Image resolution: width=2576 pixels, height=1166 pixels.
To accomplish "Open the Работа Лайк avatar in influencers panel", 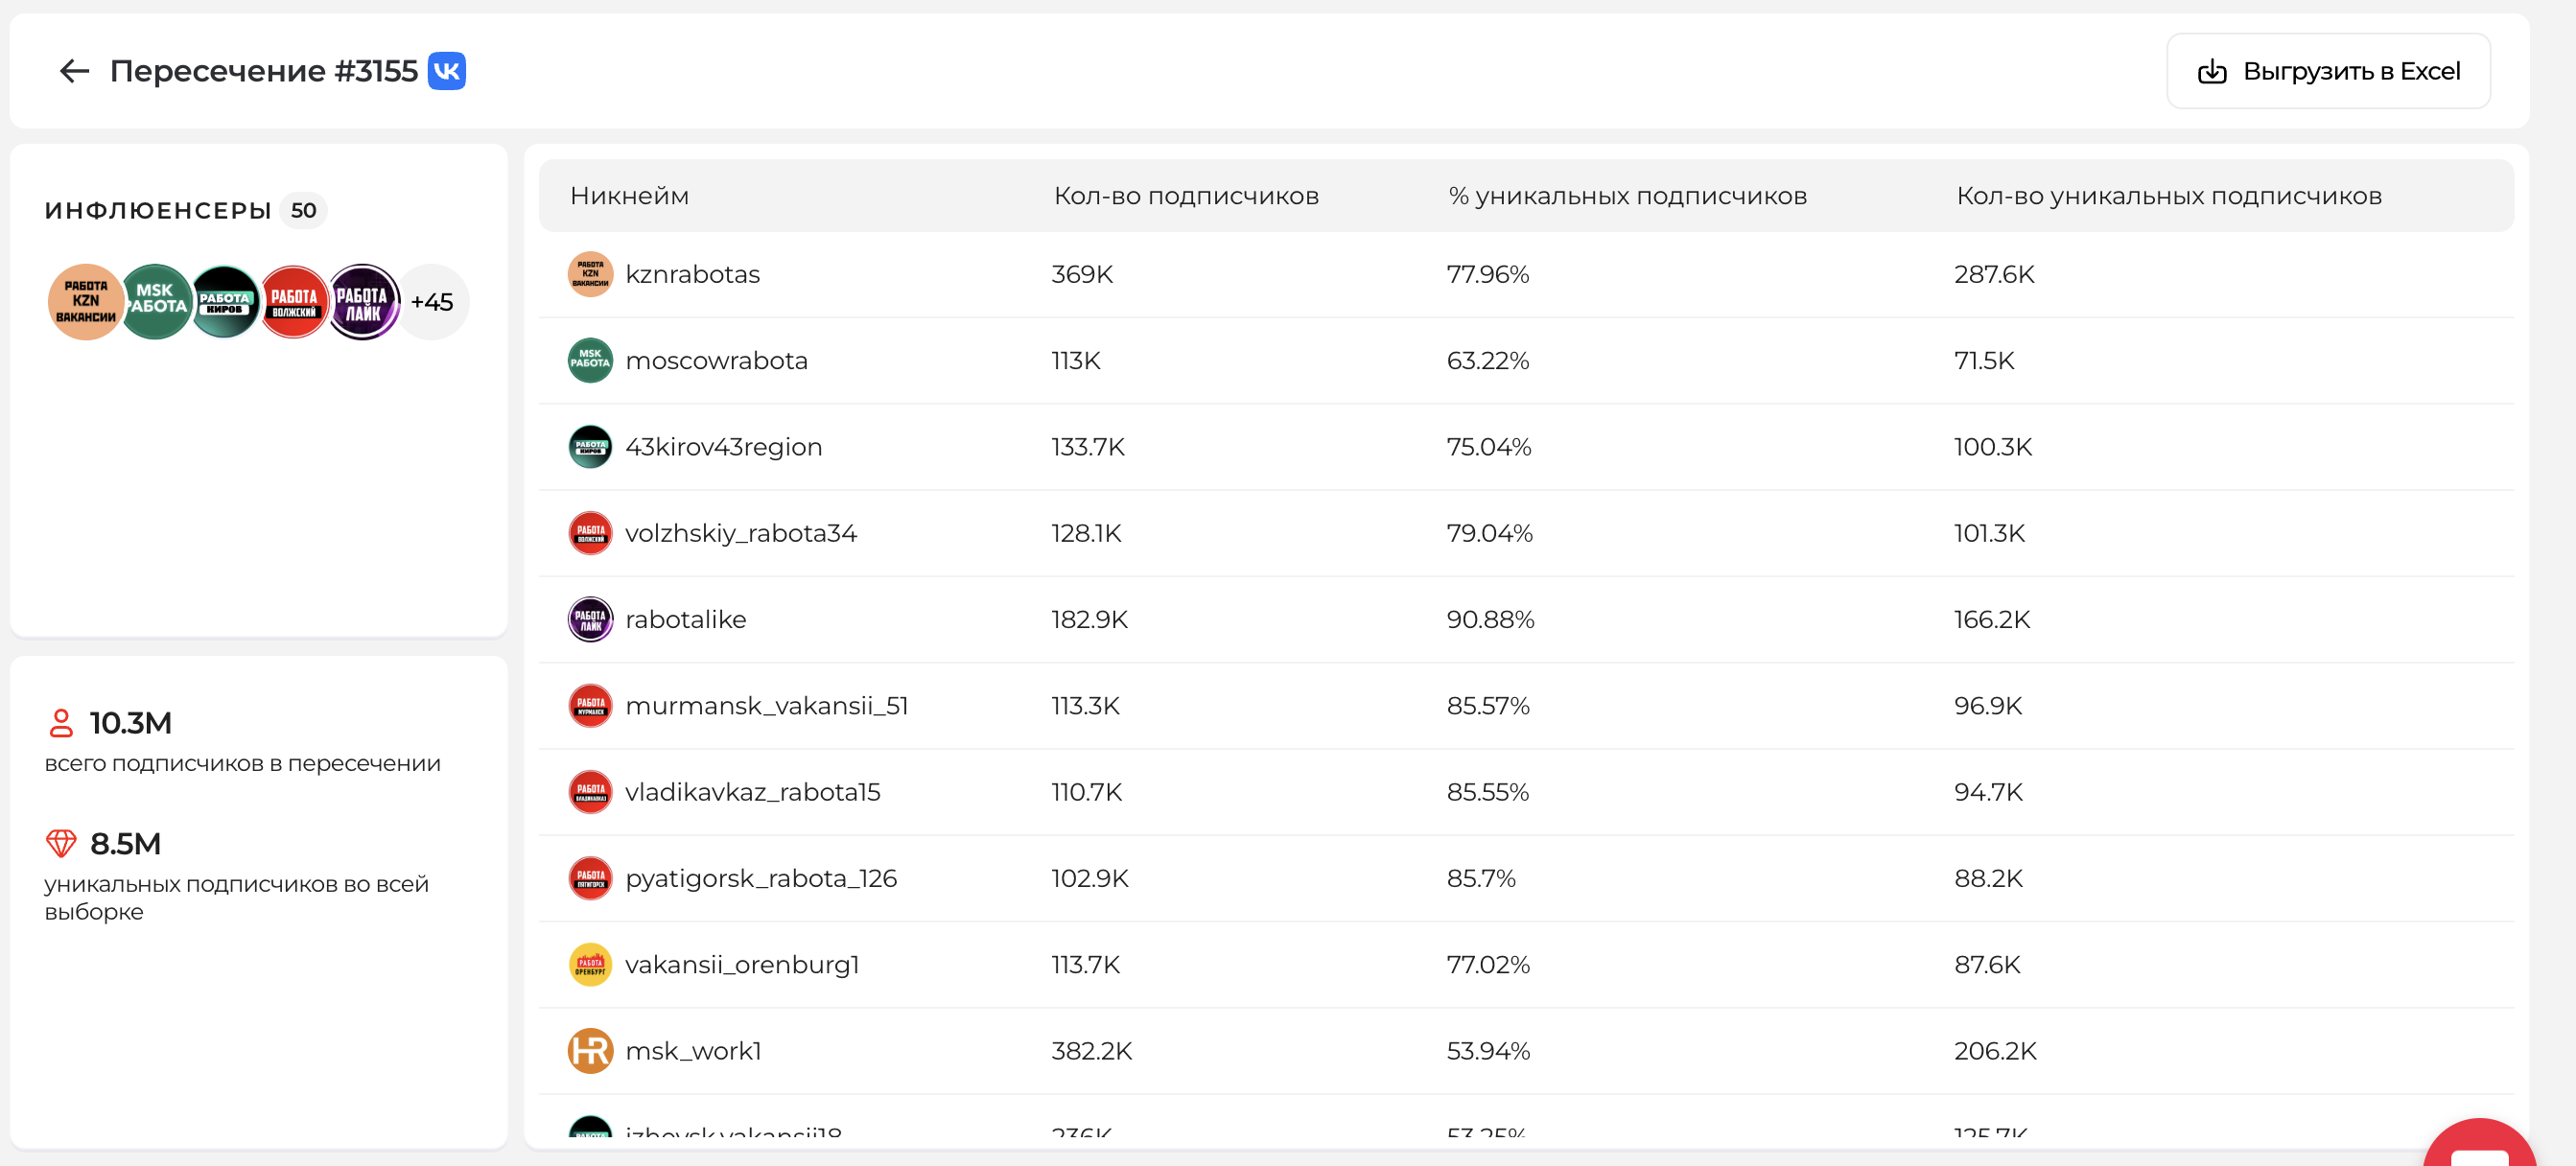I will 364,302.
